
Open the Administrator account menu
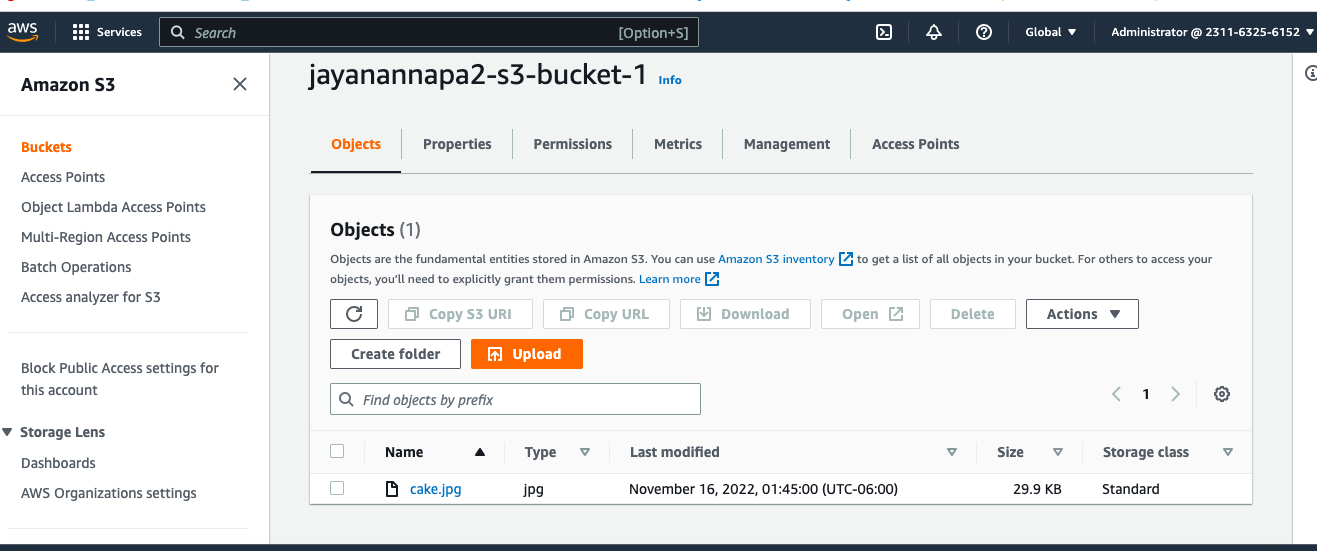coord(1210,32)
